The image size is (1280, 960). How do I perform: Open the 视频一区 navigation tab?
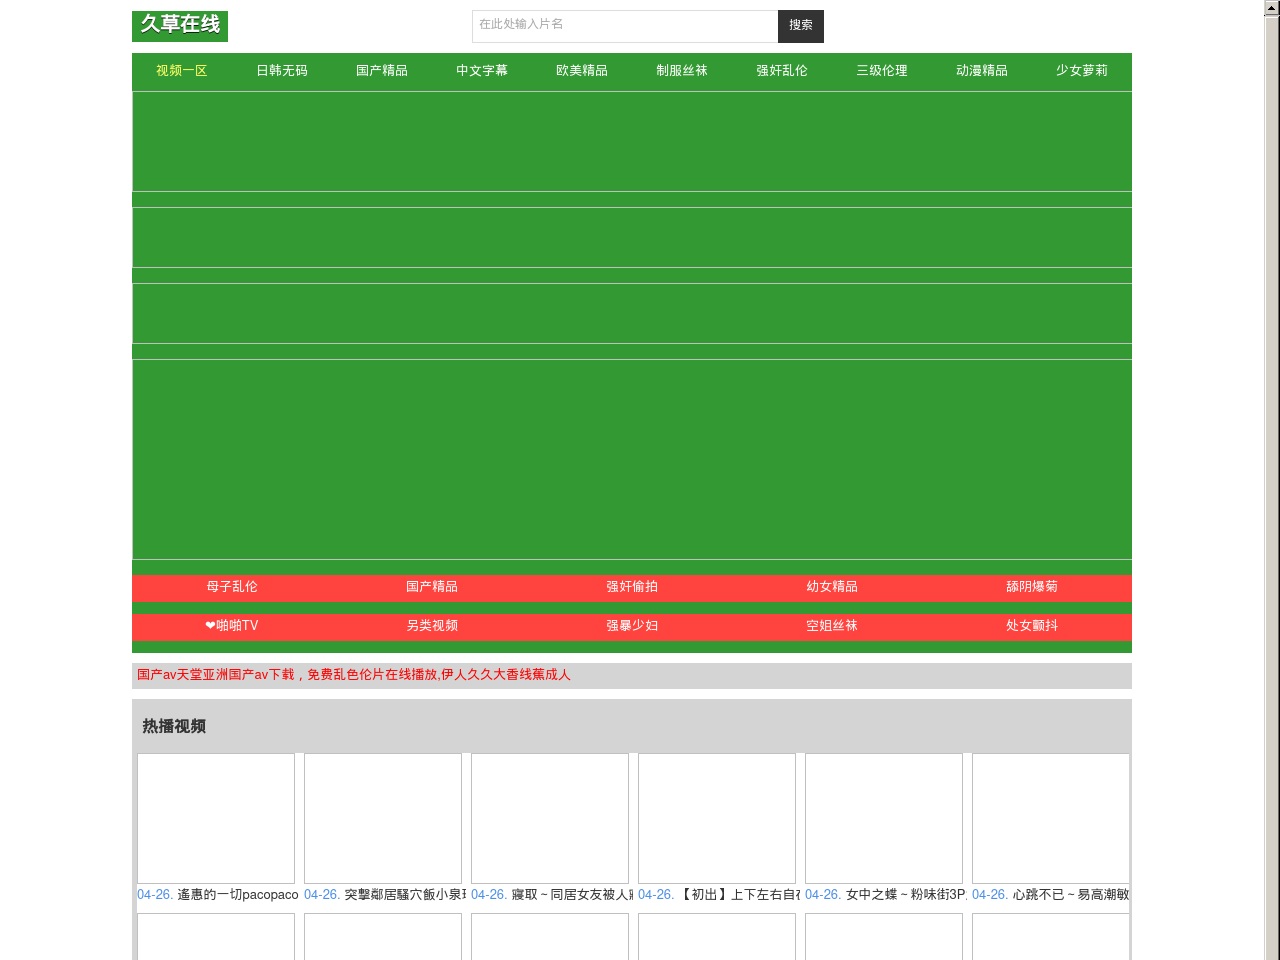point(182,71)
